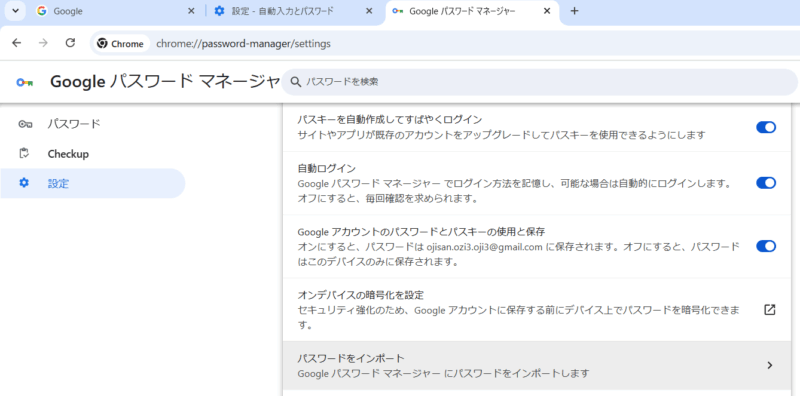Click the Checkup clipboard icon
This screenshot has width=800, height=396.
pyautogui.click(x=24, y=153)
